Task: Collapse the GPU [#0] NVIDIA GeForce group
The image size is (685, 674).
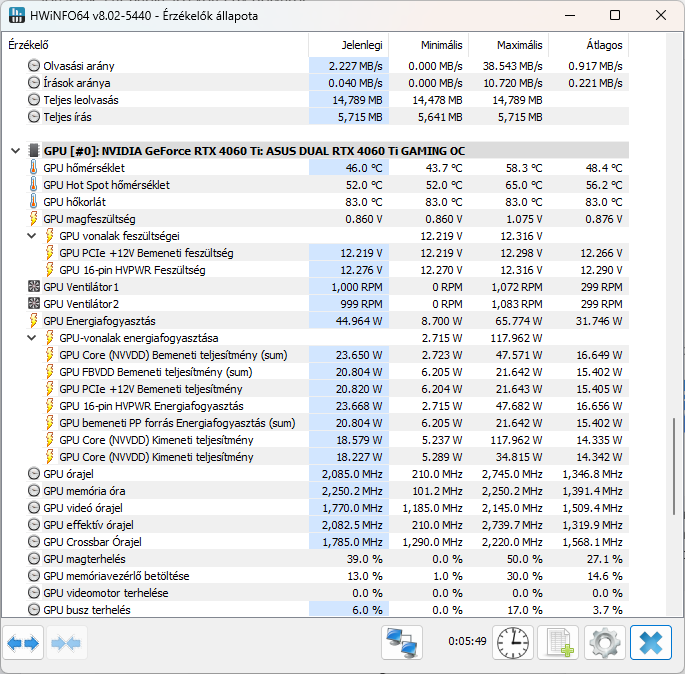Action: (16, 151)
